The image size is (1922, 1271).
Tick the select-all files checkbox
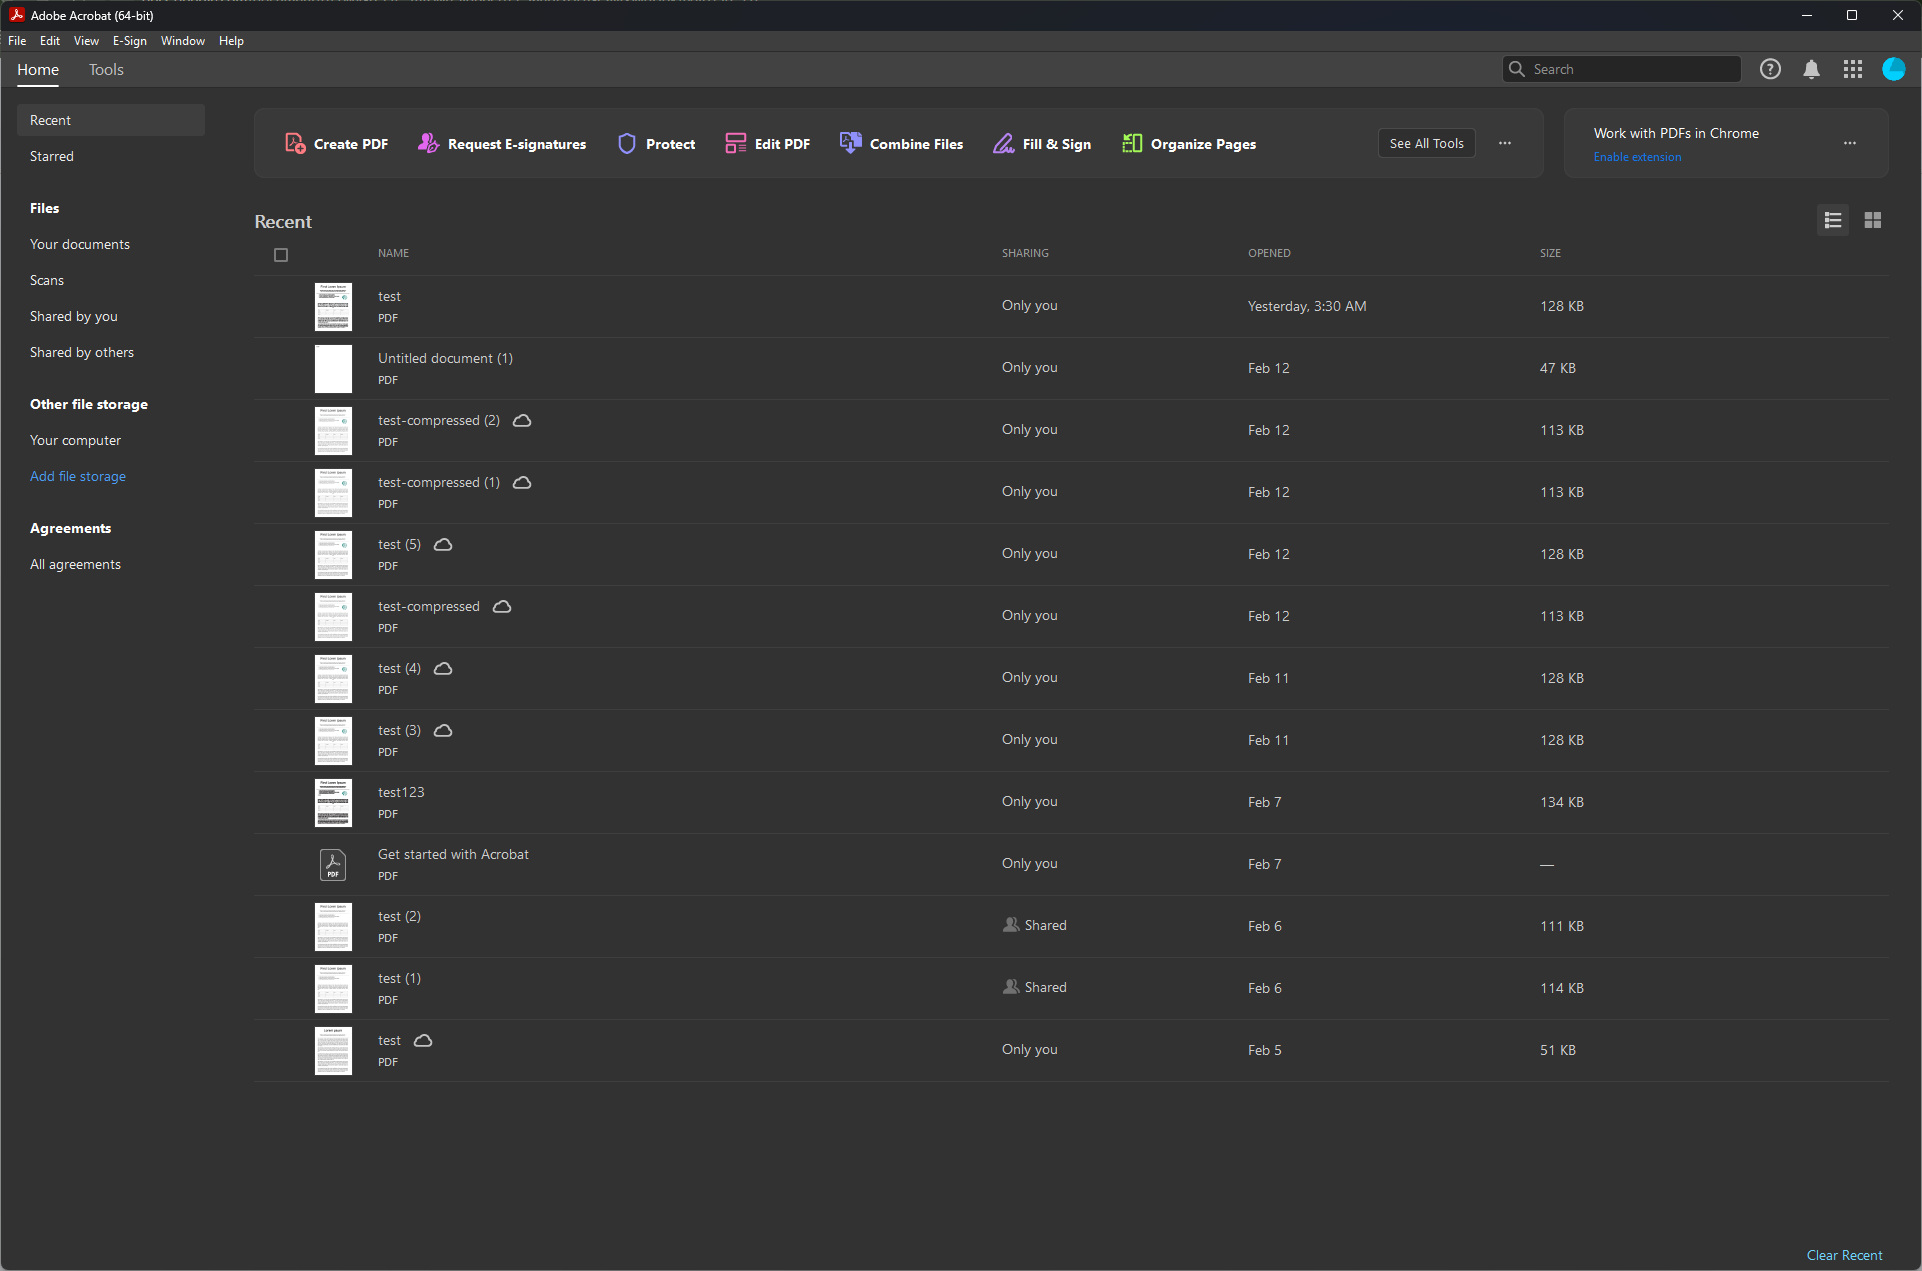tap(281, 255)
